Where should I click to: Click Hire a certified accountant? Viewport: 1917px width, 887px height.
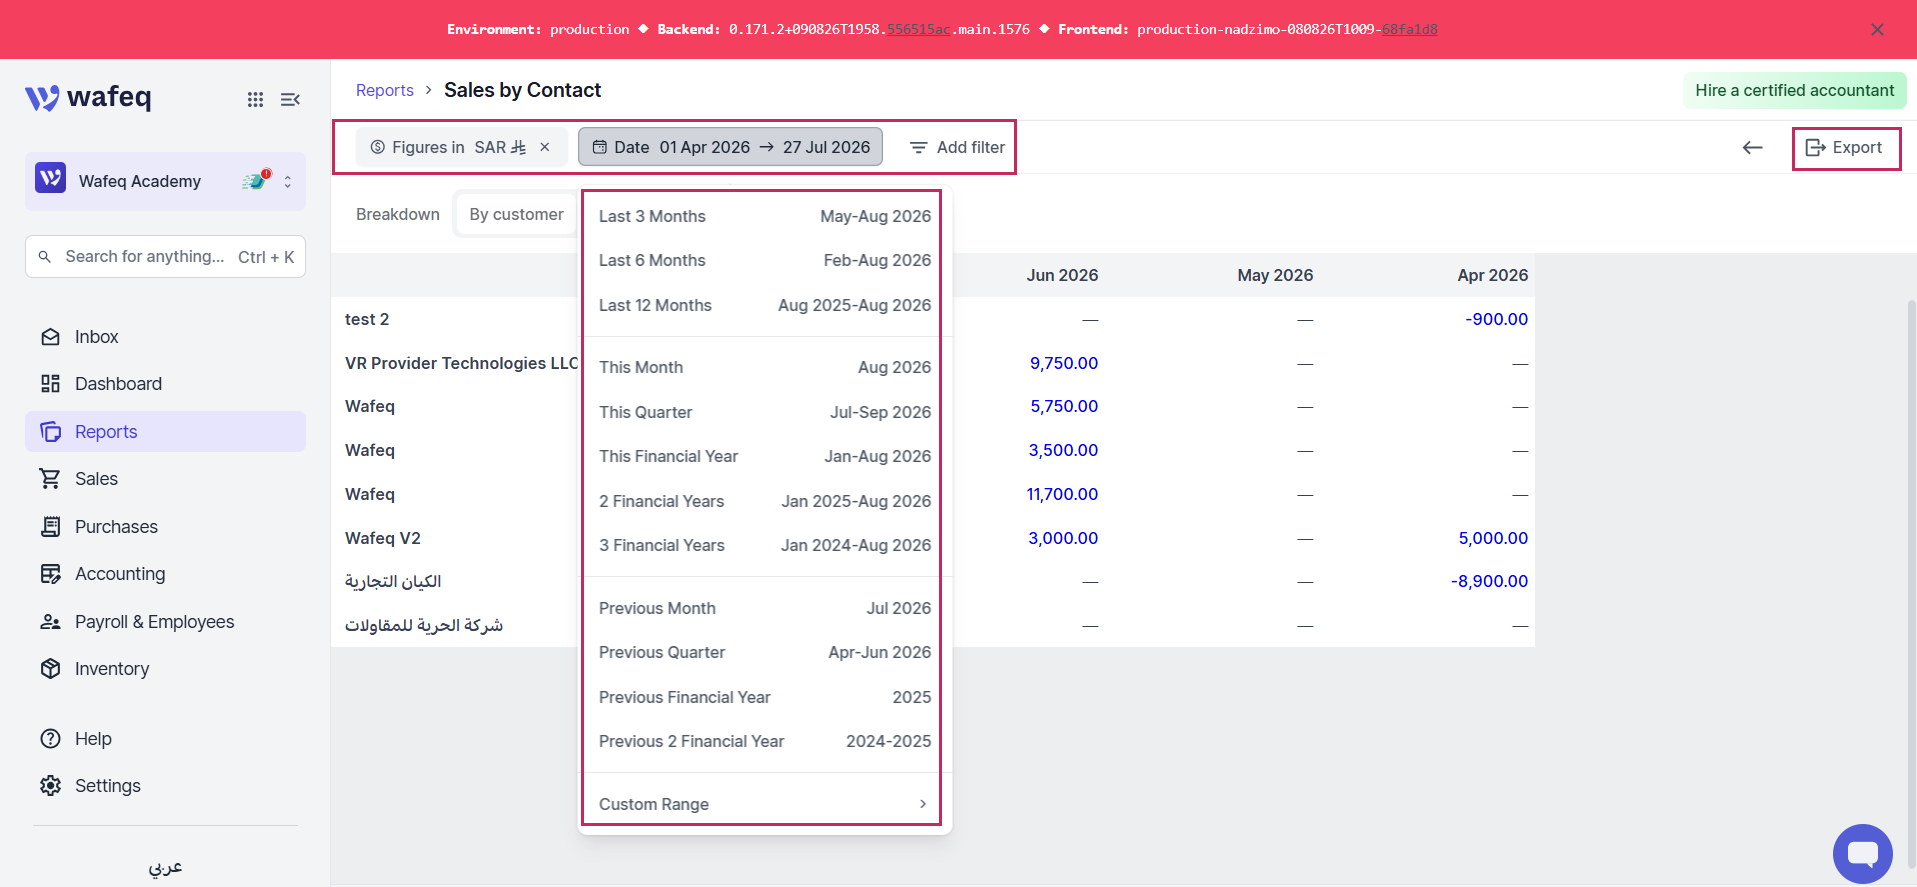1794,90
